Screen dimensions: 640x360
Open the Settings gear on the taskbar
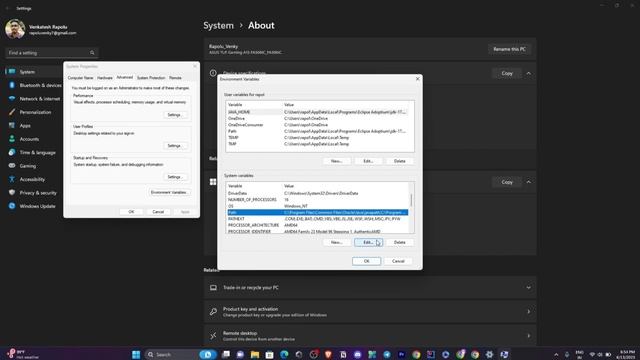point(489,354)
